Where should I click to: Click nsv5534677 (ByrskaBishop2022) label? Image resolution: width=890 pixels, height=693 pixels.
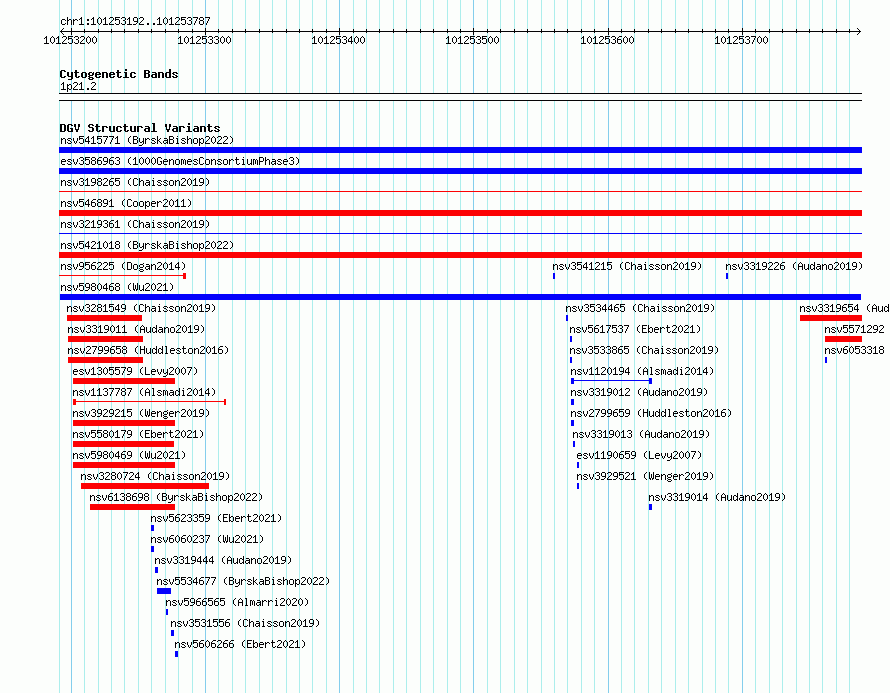pos(243,581)
